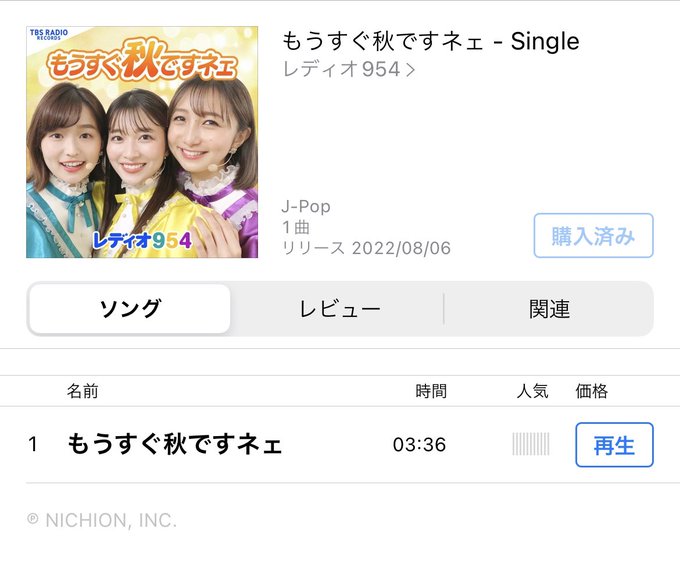Open the album artwork thumbnail
680x564 pixels.
click(x=142, y=142)
